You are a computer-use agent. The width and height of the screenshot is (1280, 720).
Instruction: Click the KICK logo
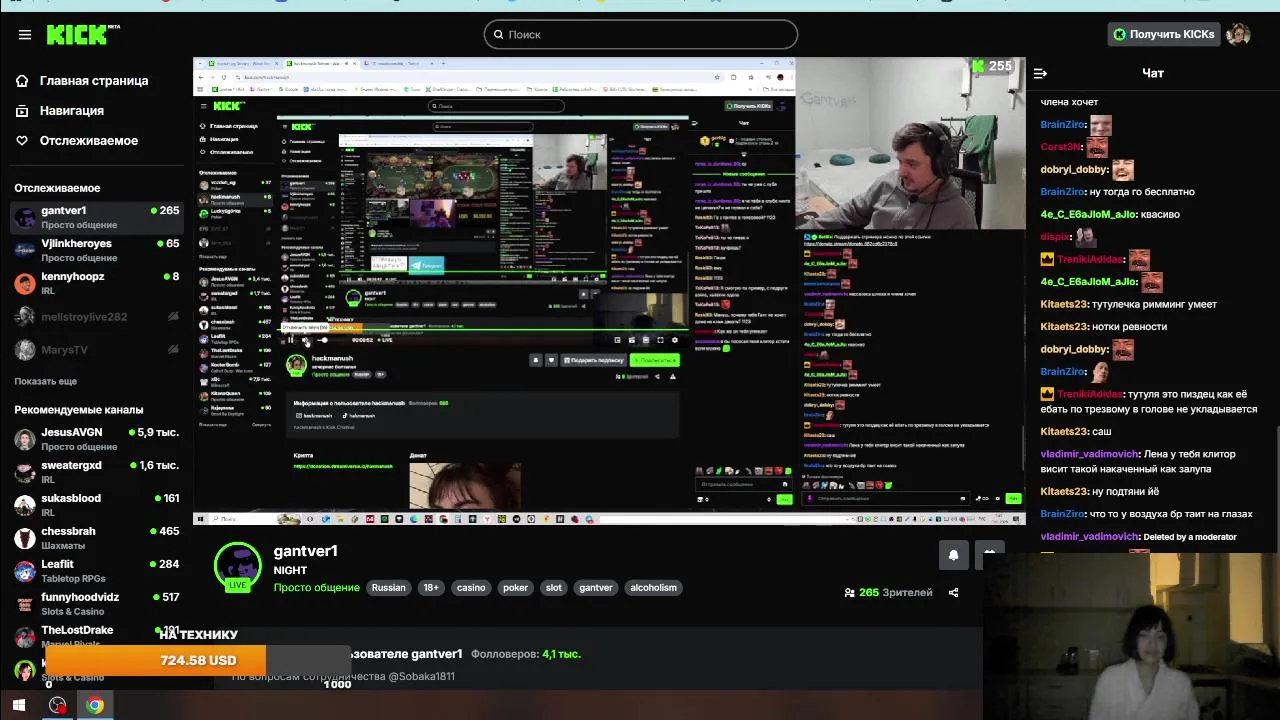[82, 34]
